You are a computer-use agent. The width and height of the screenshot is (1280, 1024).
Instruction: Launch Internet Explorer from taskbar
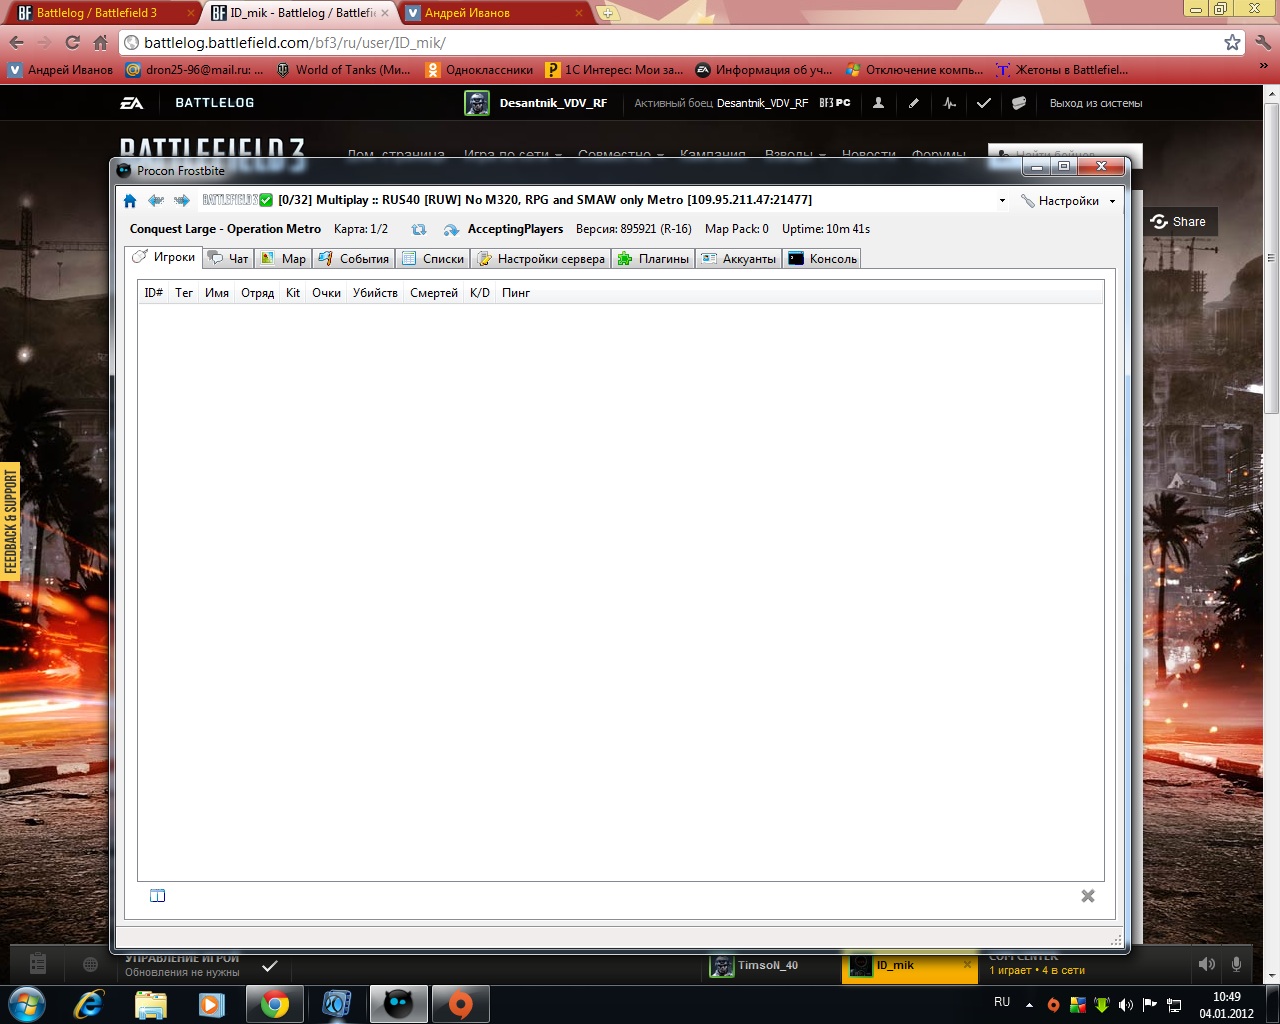pyautogui.click(x=89, y=1004)
